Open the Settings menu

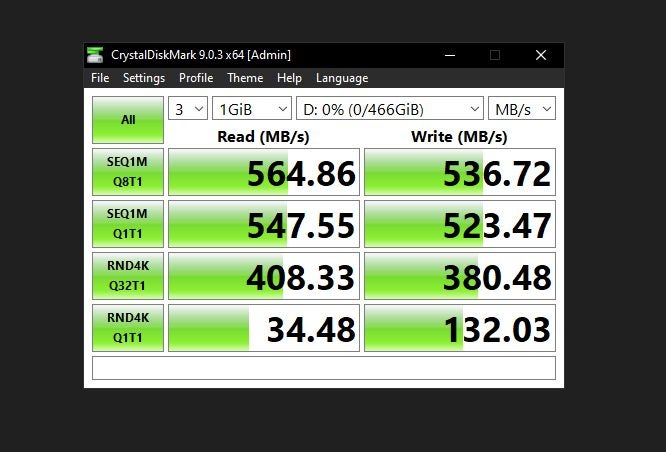click(x=144, y=78)
